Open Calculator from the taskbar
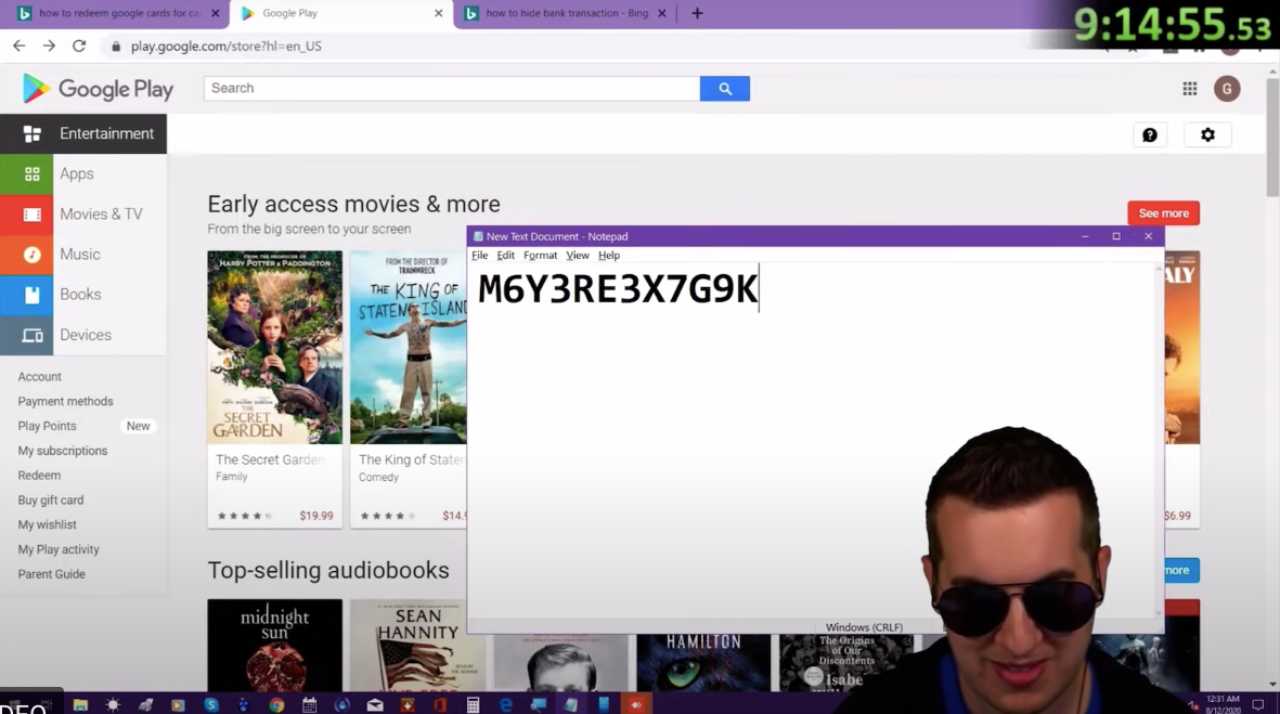Image resolution: width=1280 pixels, height=714 pixels. 473,705
